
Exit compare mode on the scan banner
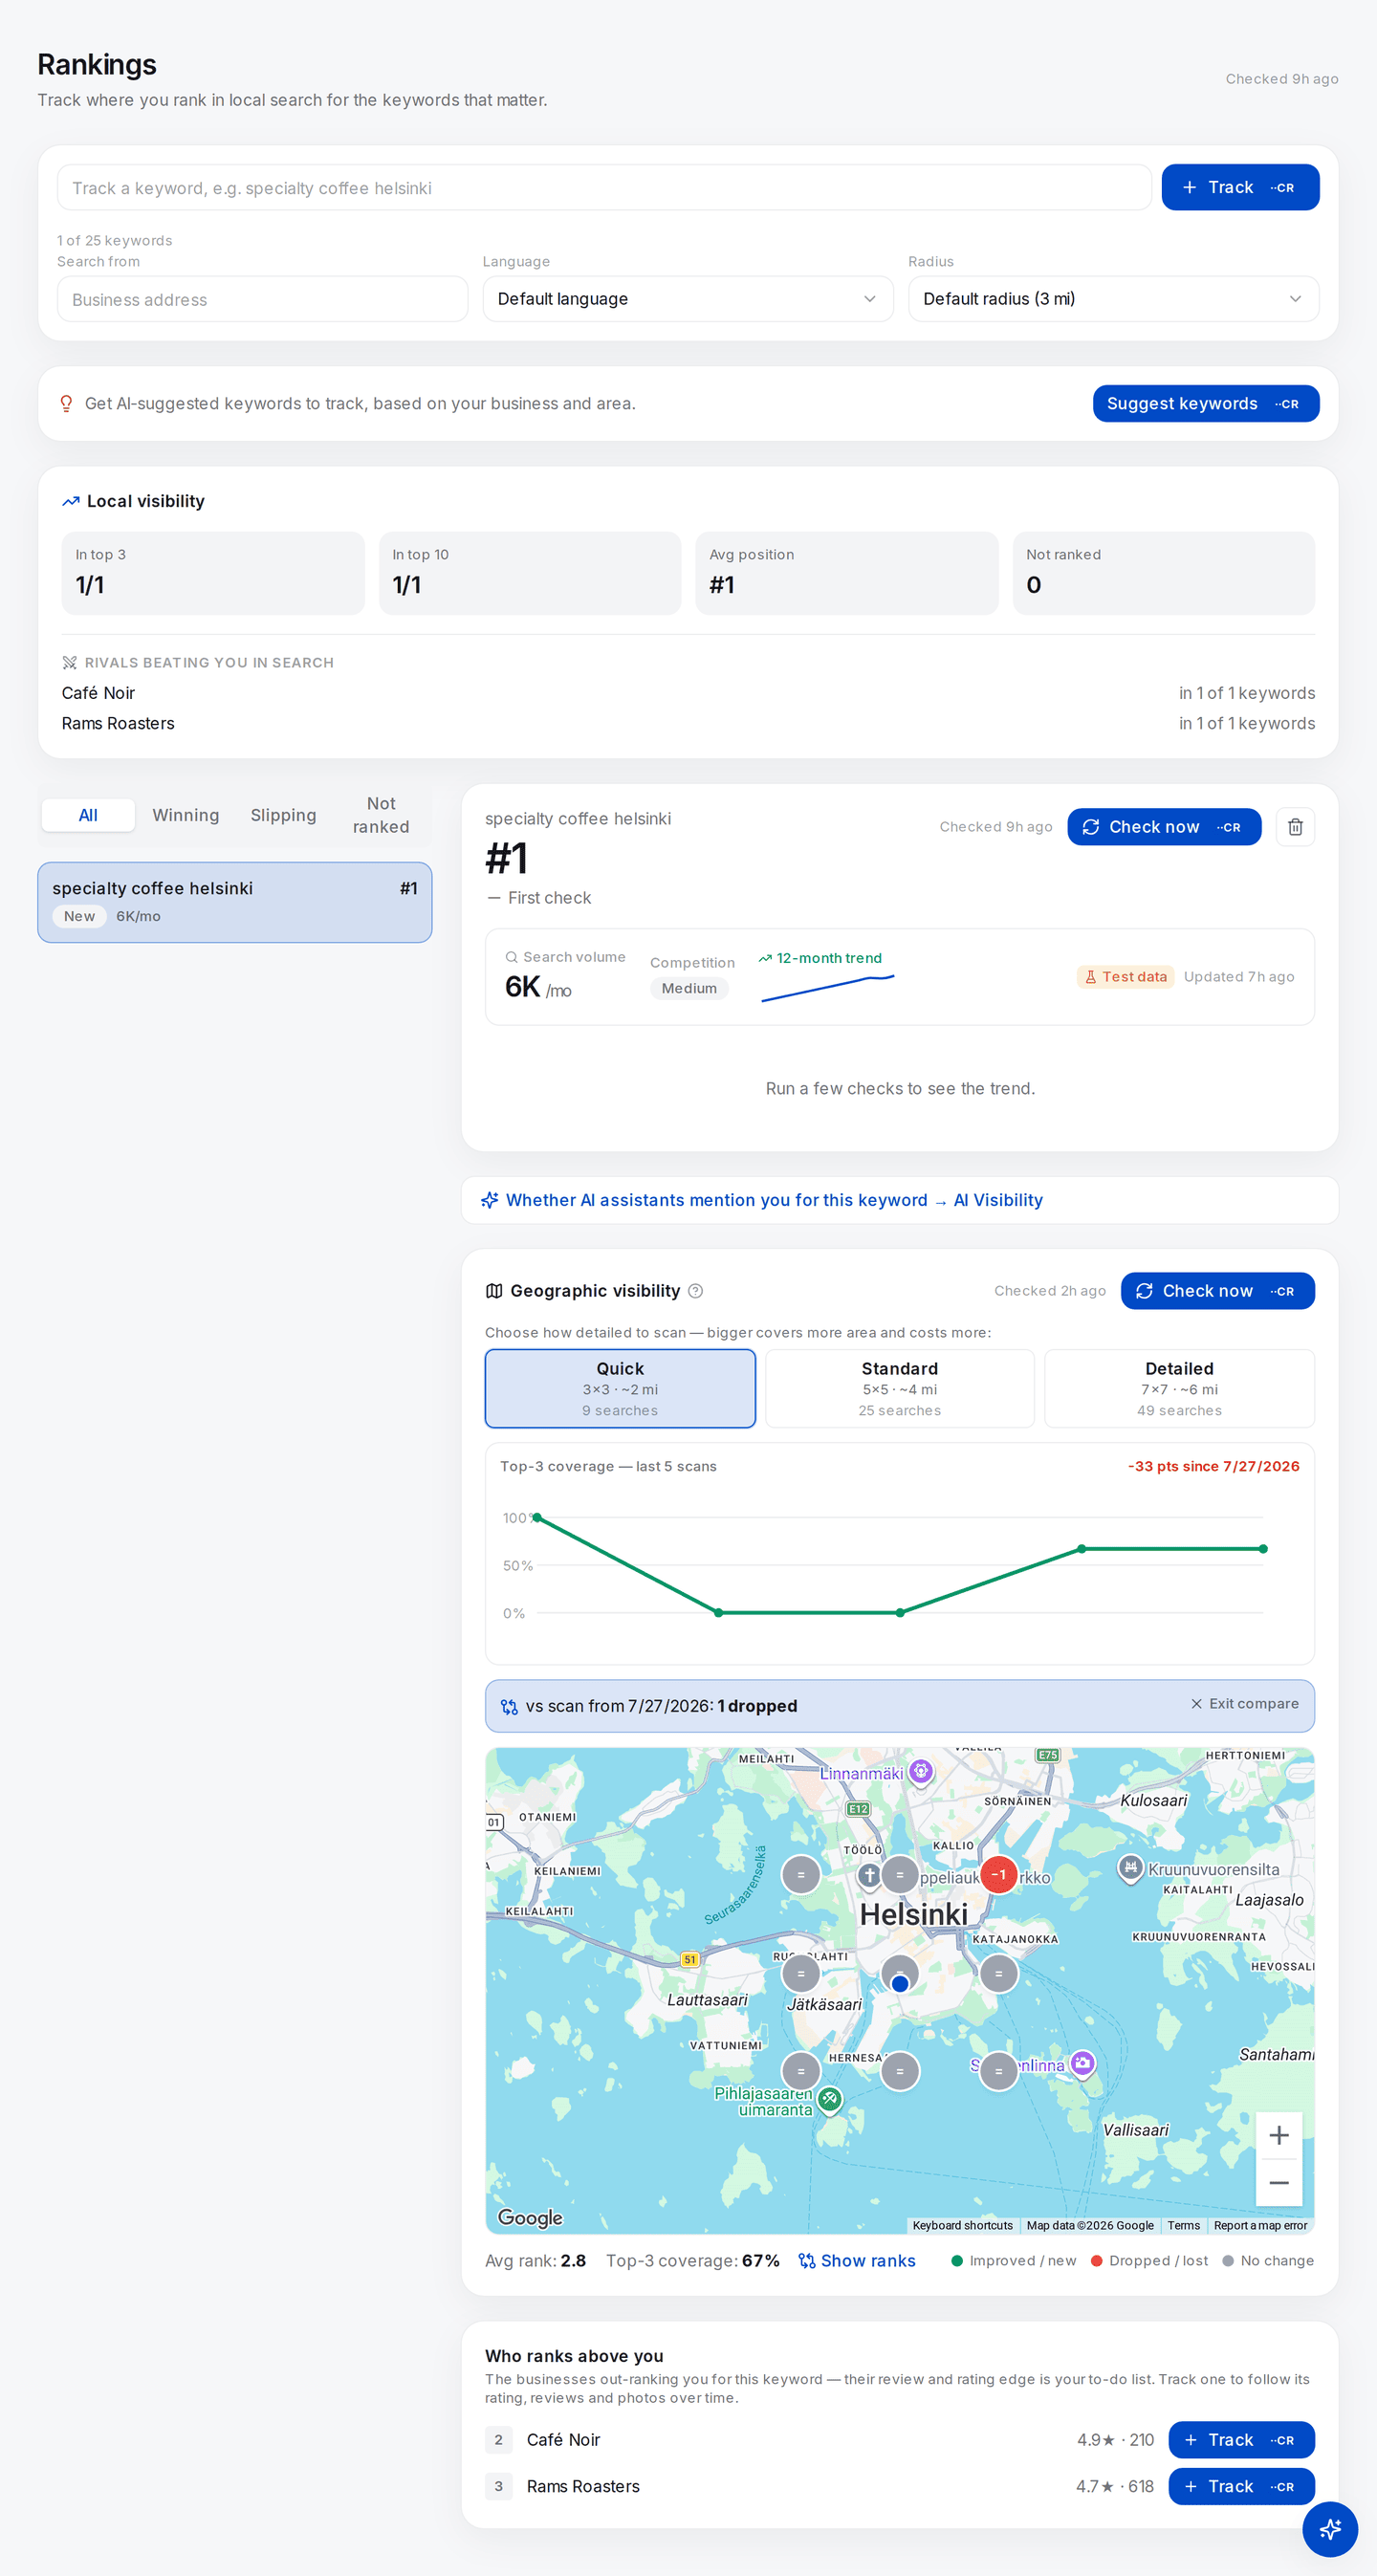coord(1244,1704)
